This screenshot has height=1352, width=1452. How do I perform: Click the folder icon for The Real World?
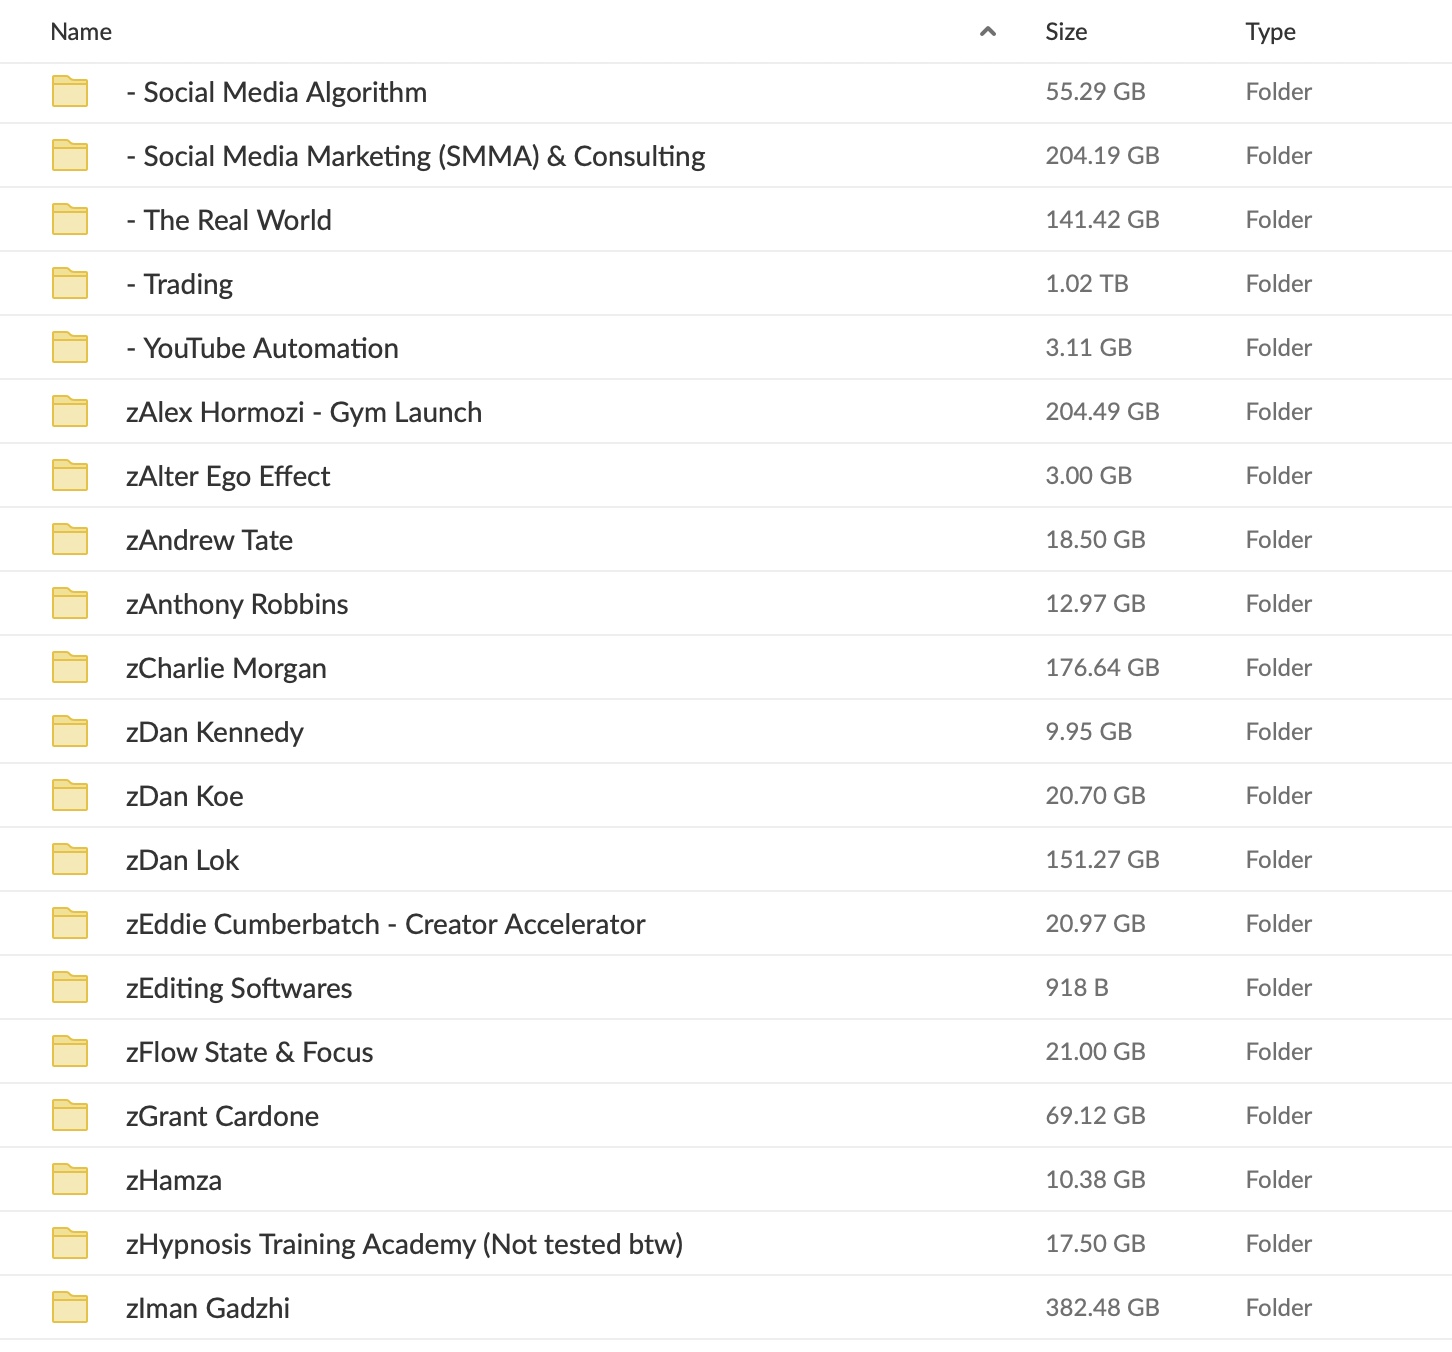coord(69,219)
